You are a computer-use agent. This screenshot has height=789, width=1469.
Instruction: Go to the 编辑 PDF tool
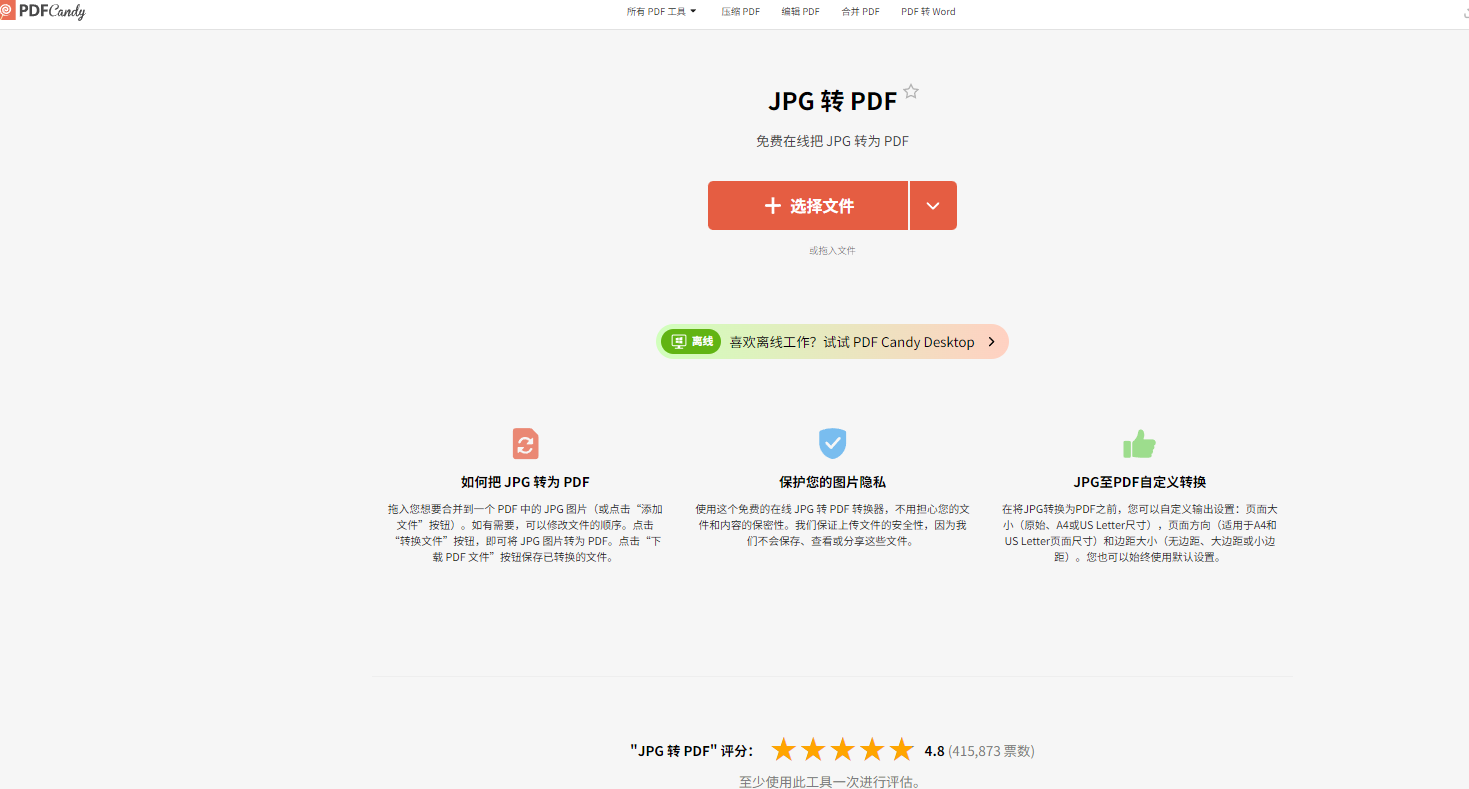tap(801, 12)
